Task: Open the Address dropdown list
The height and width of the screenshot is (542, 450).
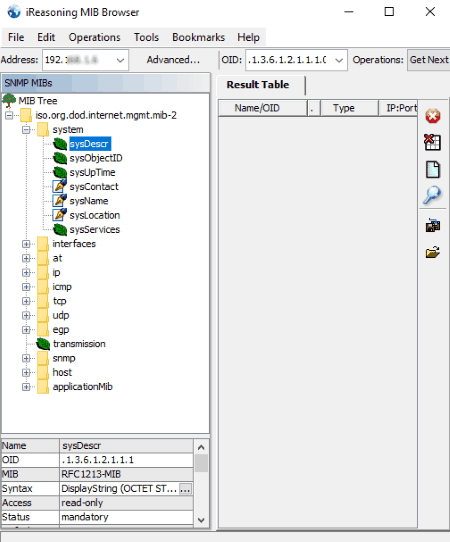Action: tap(120, 60)
